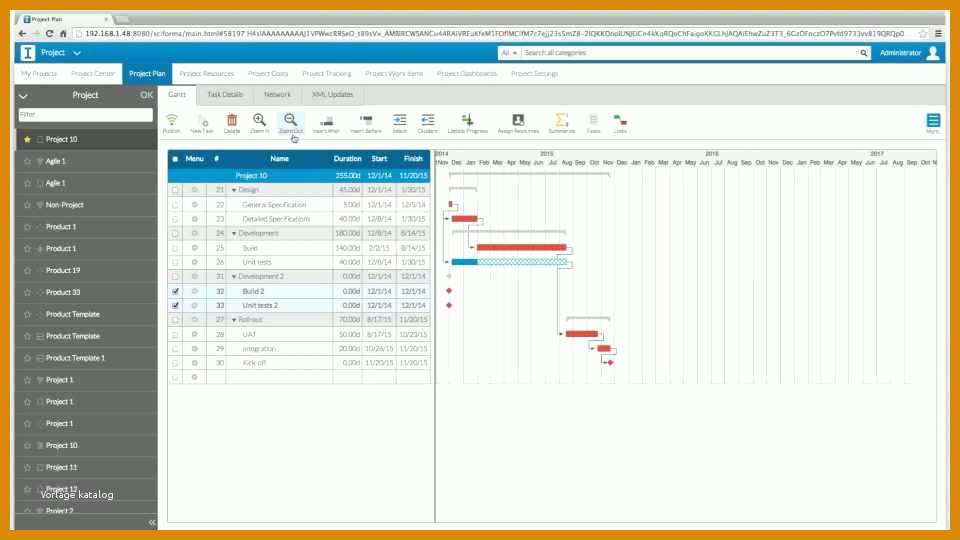
Task: Open the Project Costs tab
Action: [x=268, y=73]
